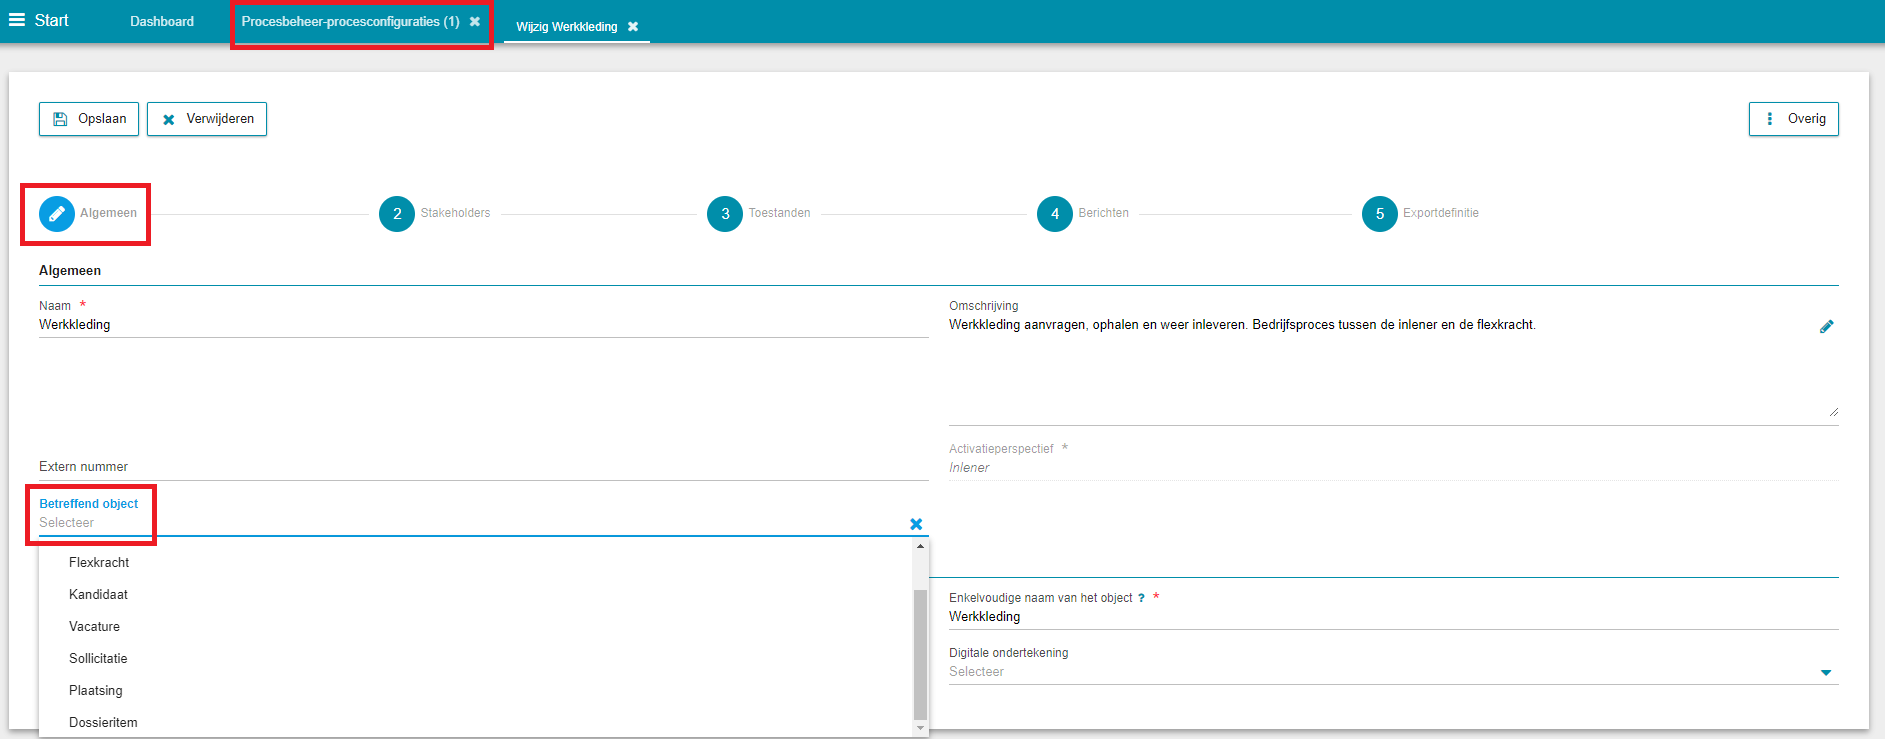Screen dimensions: 1885x739
Task: Open step 5 Exportdefinitie
Action: click(x=1380, y=214)
